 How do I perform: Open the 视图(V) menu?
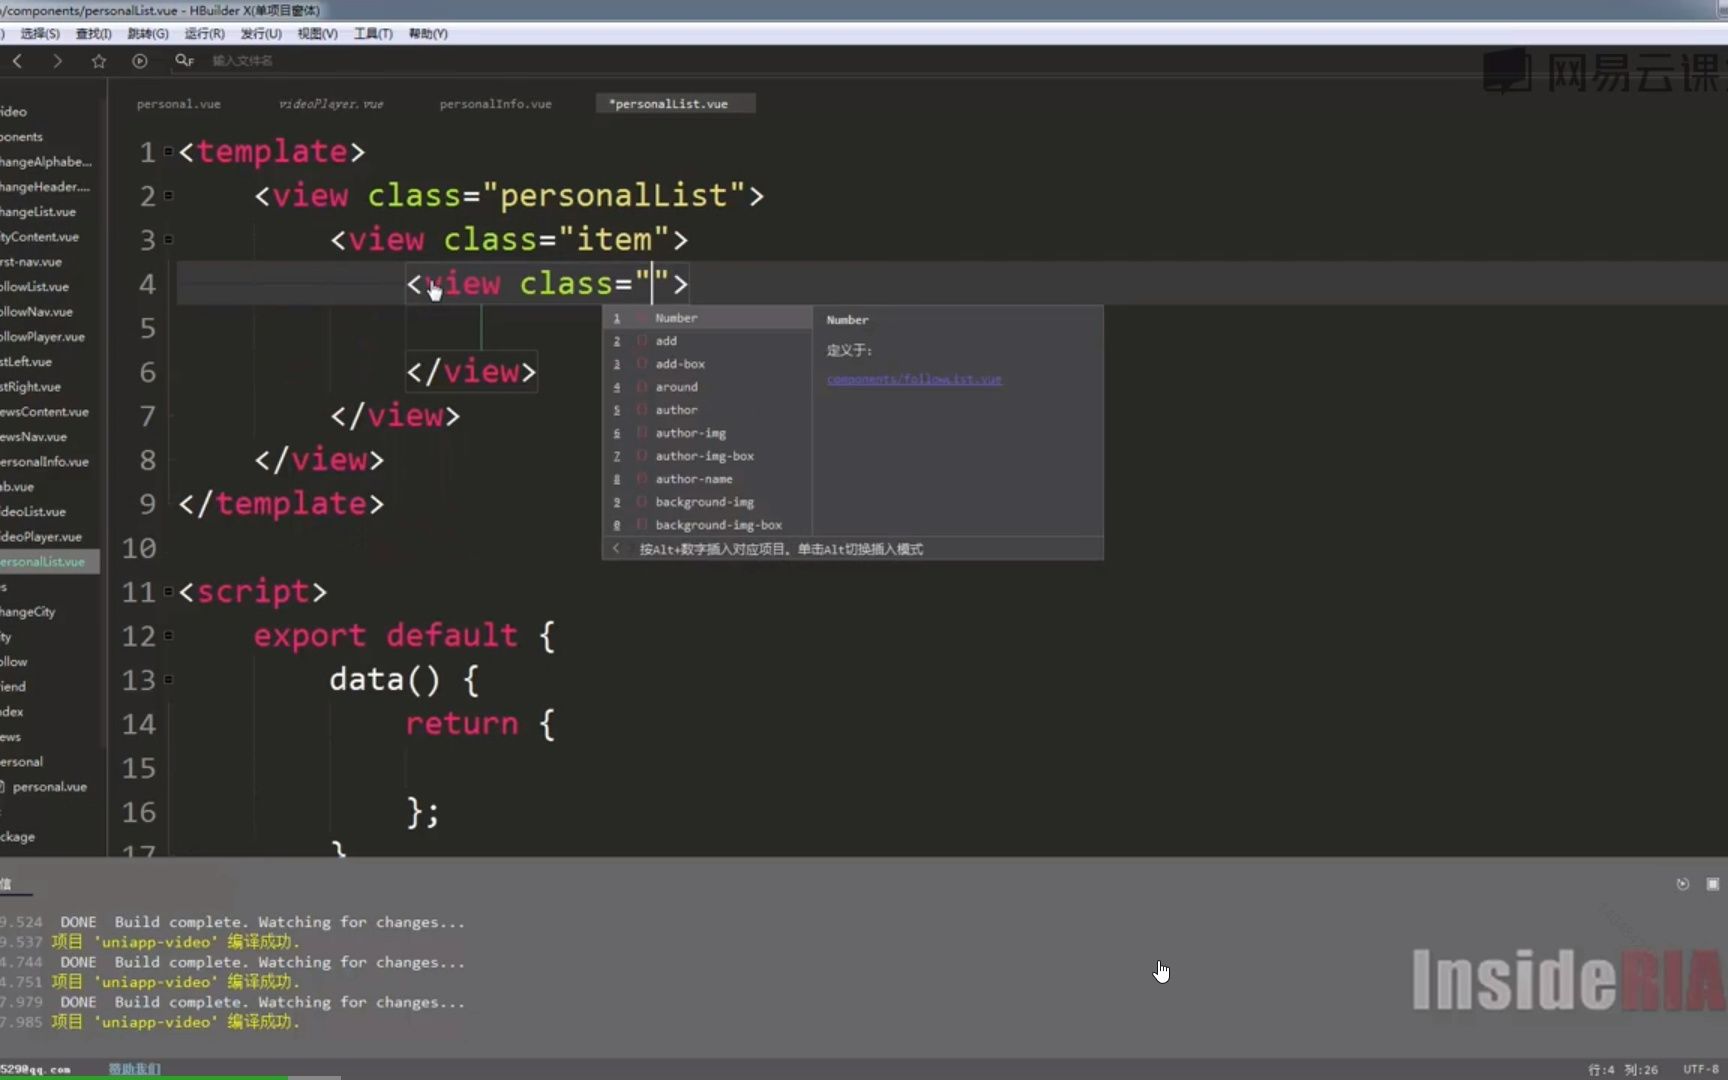[x=317, y=34]
